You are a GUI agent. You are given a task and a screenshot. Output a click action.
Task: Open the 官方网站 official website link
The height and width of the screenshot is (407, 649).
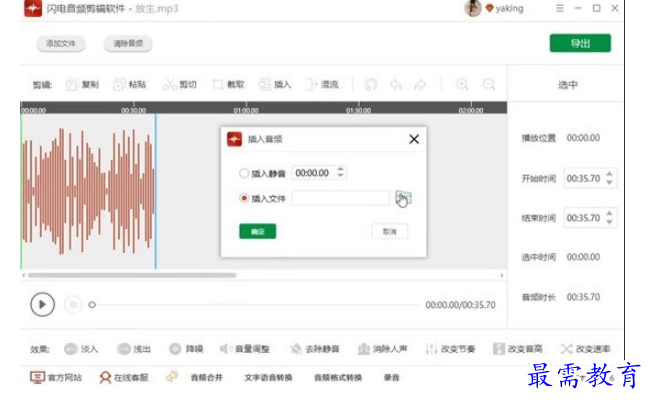pos(56,377)
